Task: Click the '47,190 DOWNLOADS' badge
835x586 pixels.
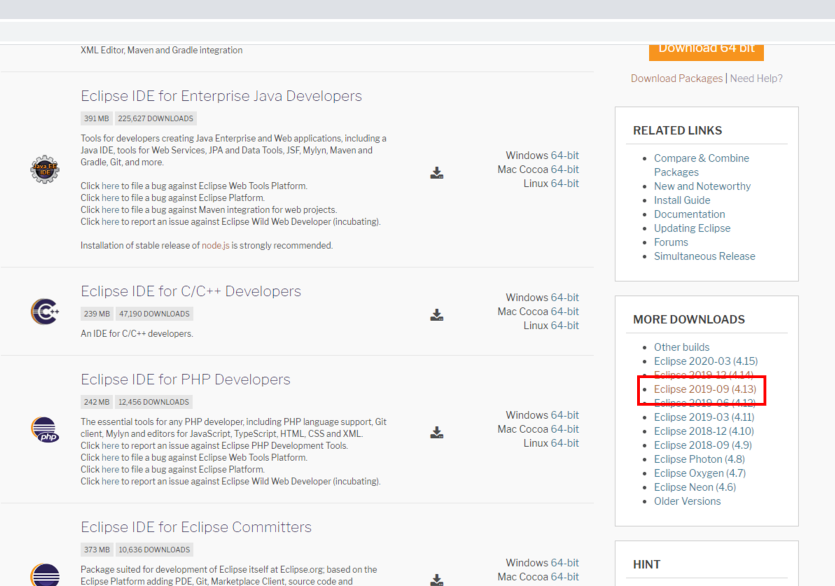Action: (154, 314)
